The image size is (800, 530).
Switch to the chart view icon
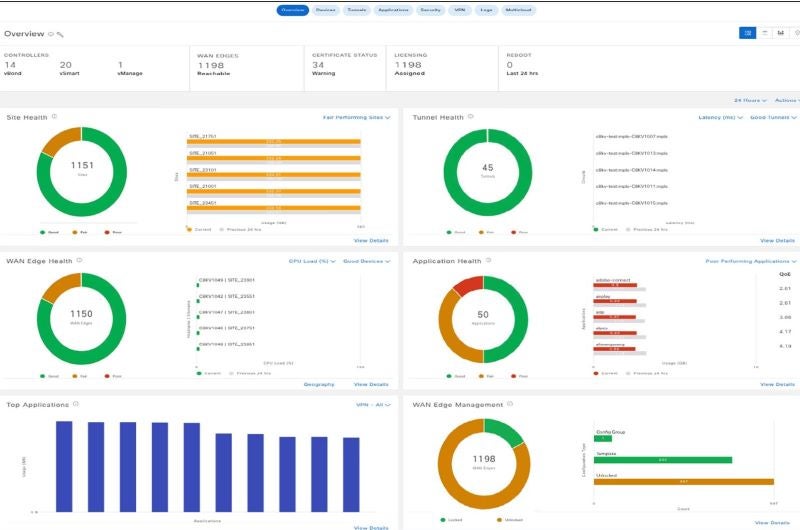(780, 33)
